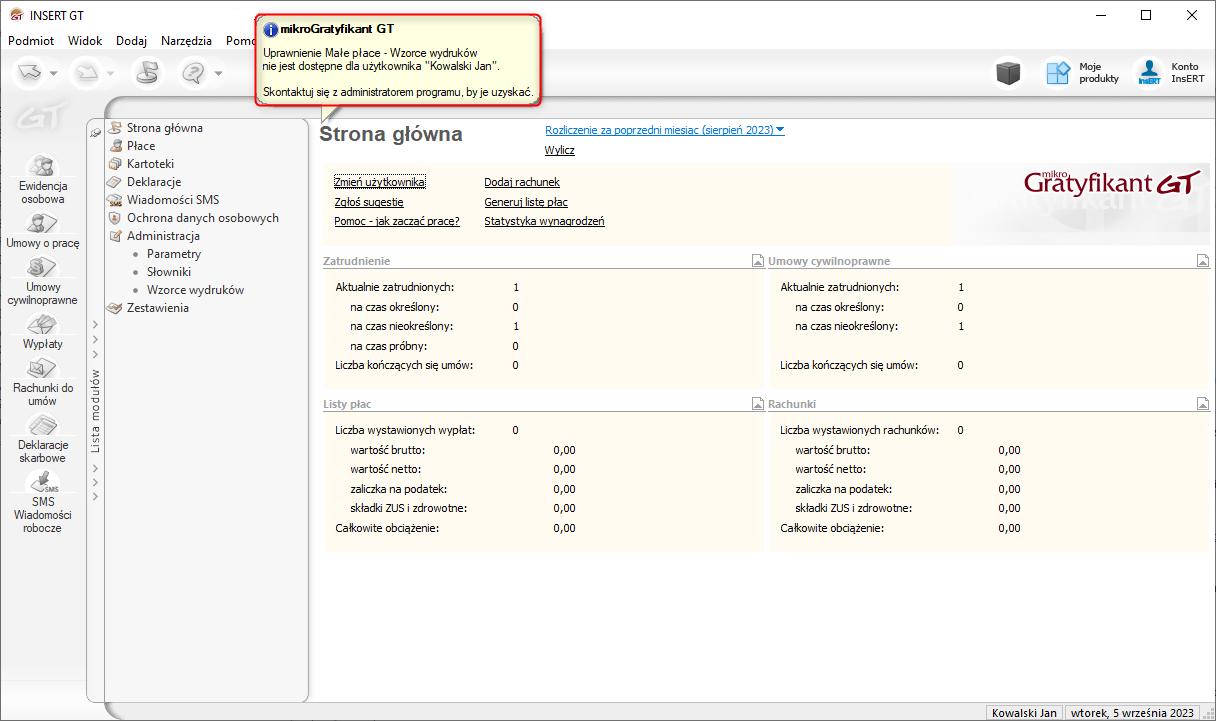The height and width of the screenshot is (721, 1216).
Task: Select Strona główna in module tree
Action: 165,128
